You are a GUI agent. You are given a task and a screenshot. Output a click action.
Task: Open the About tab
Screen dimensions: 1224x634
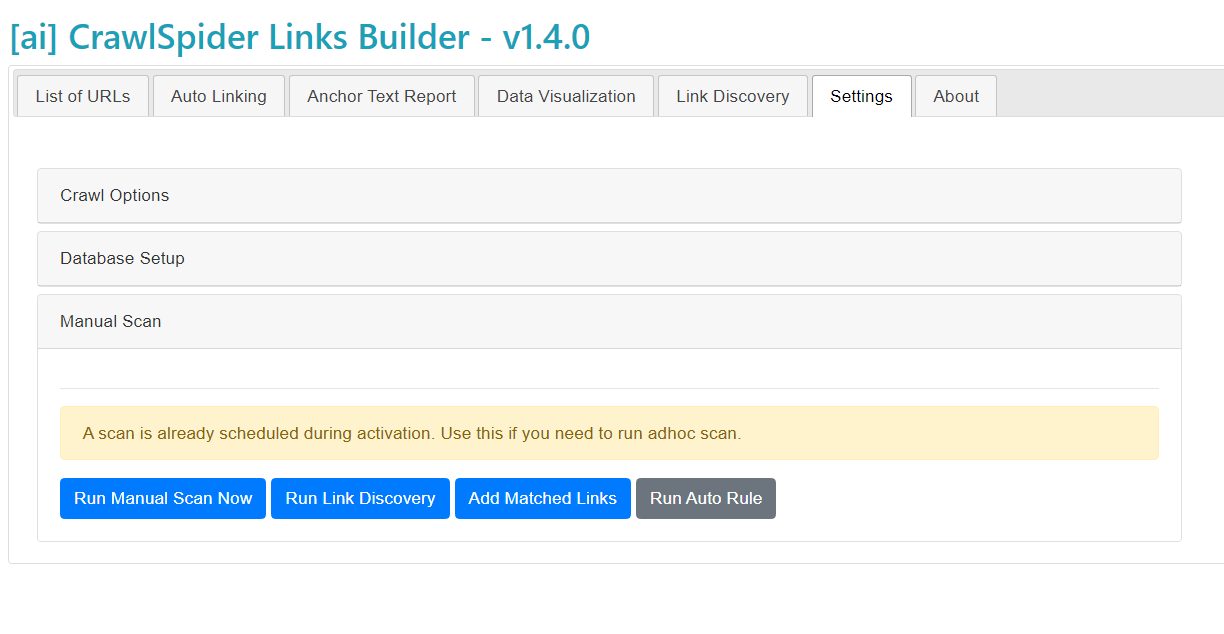click(x=955, y=96)
